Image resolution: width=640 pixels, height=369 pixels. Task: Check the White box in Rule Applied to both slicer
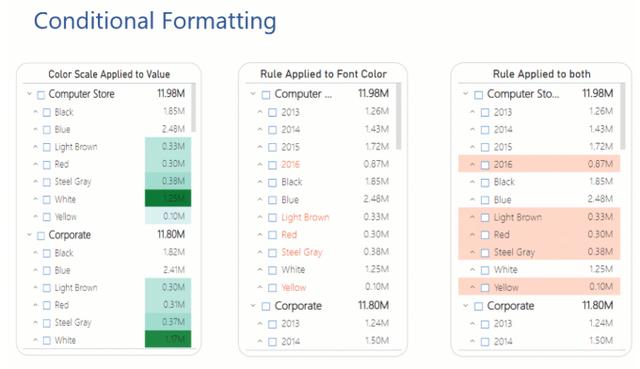tap(485, 270)
